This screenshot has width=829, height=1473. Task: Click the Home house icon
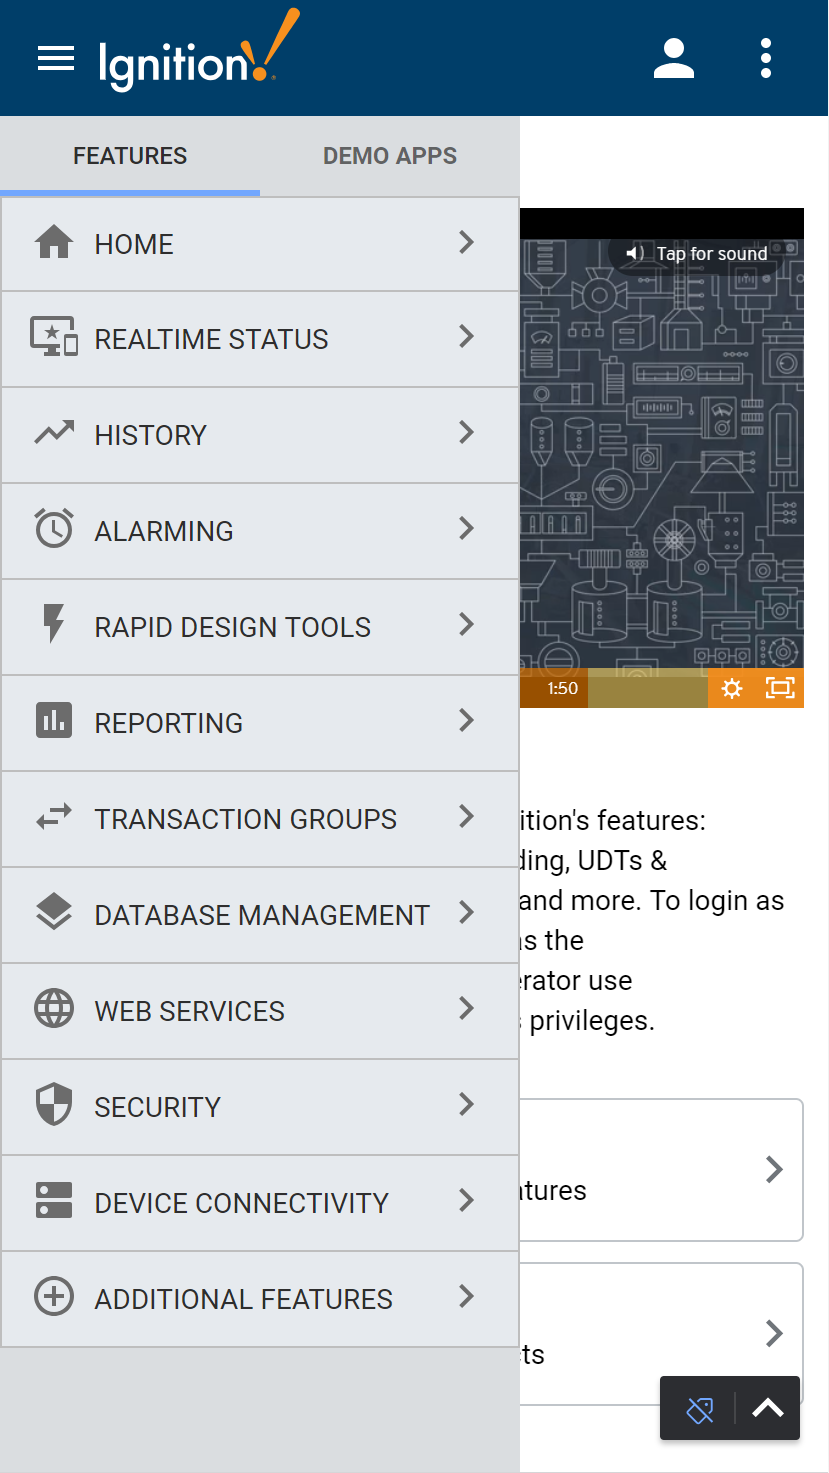(x=54, y=243)
